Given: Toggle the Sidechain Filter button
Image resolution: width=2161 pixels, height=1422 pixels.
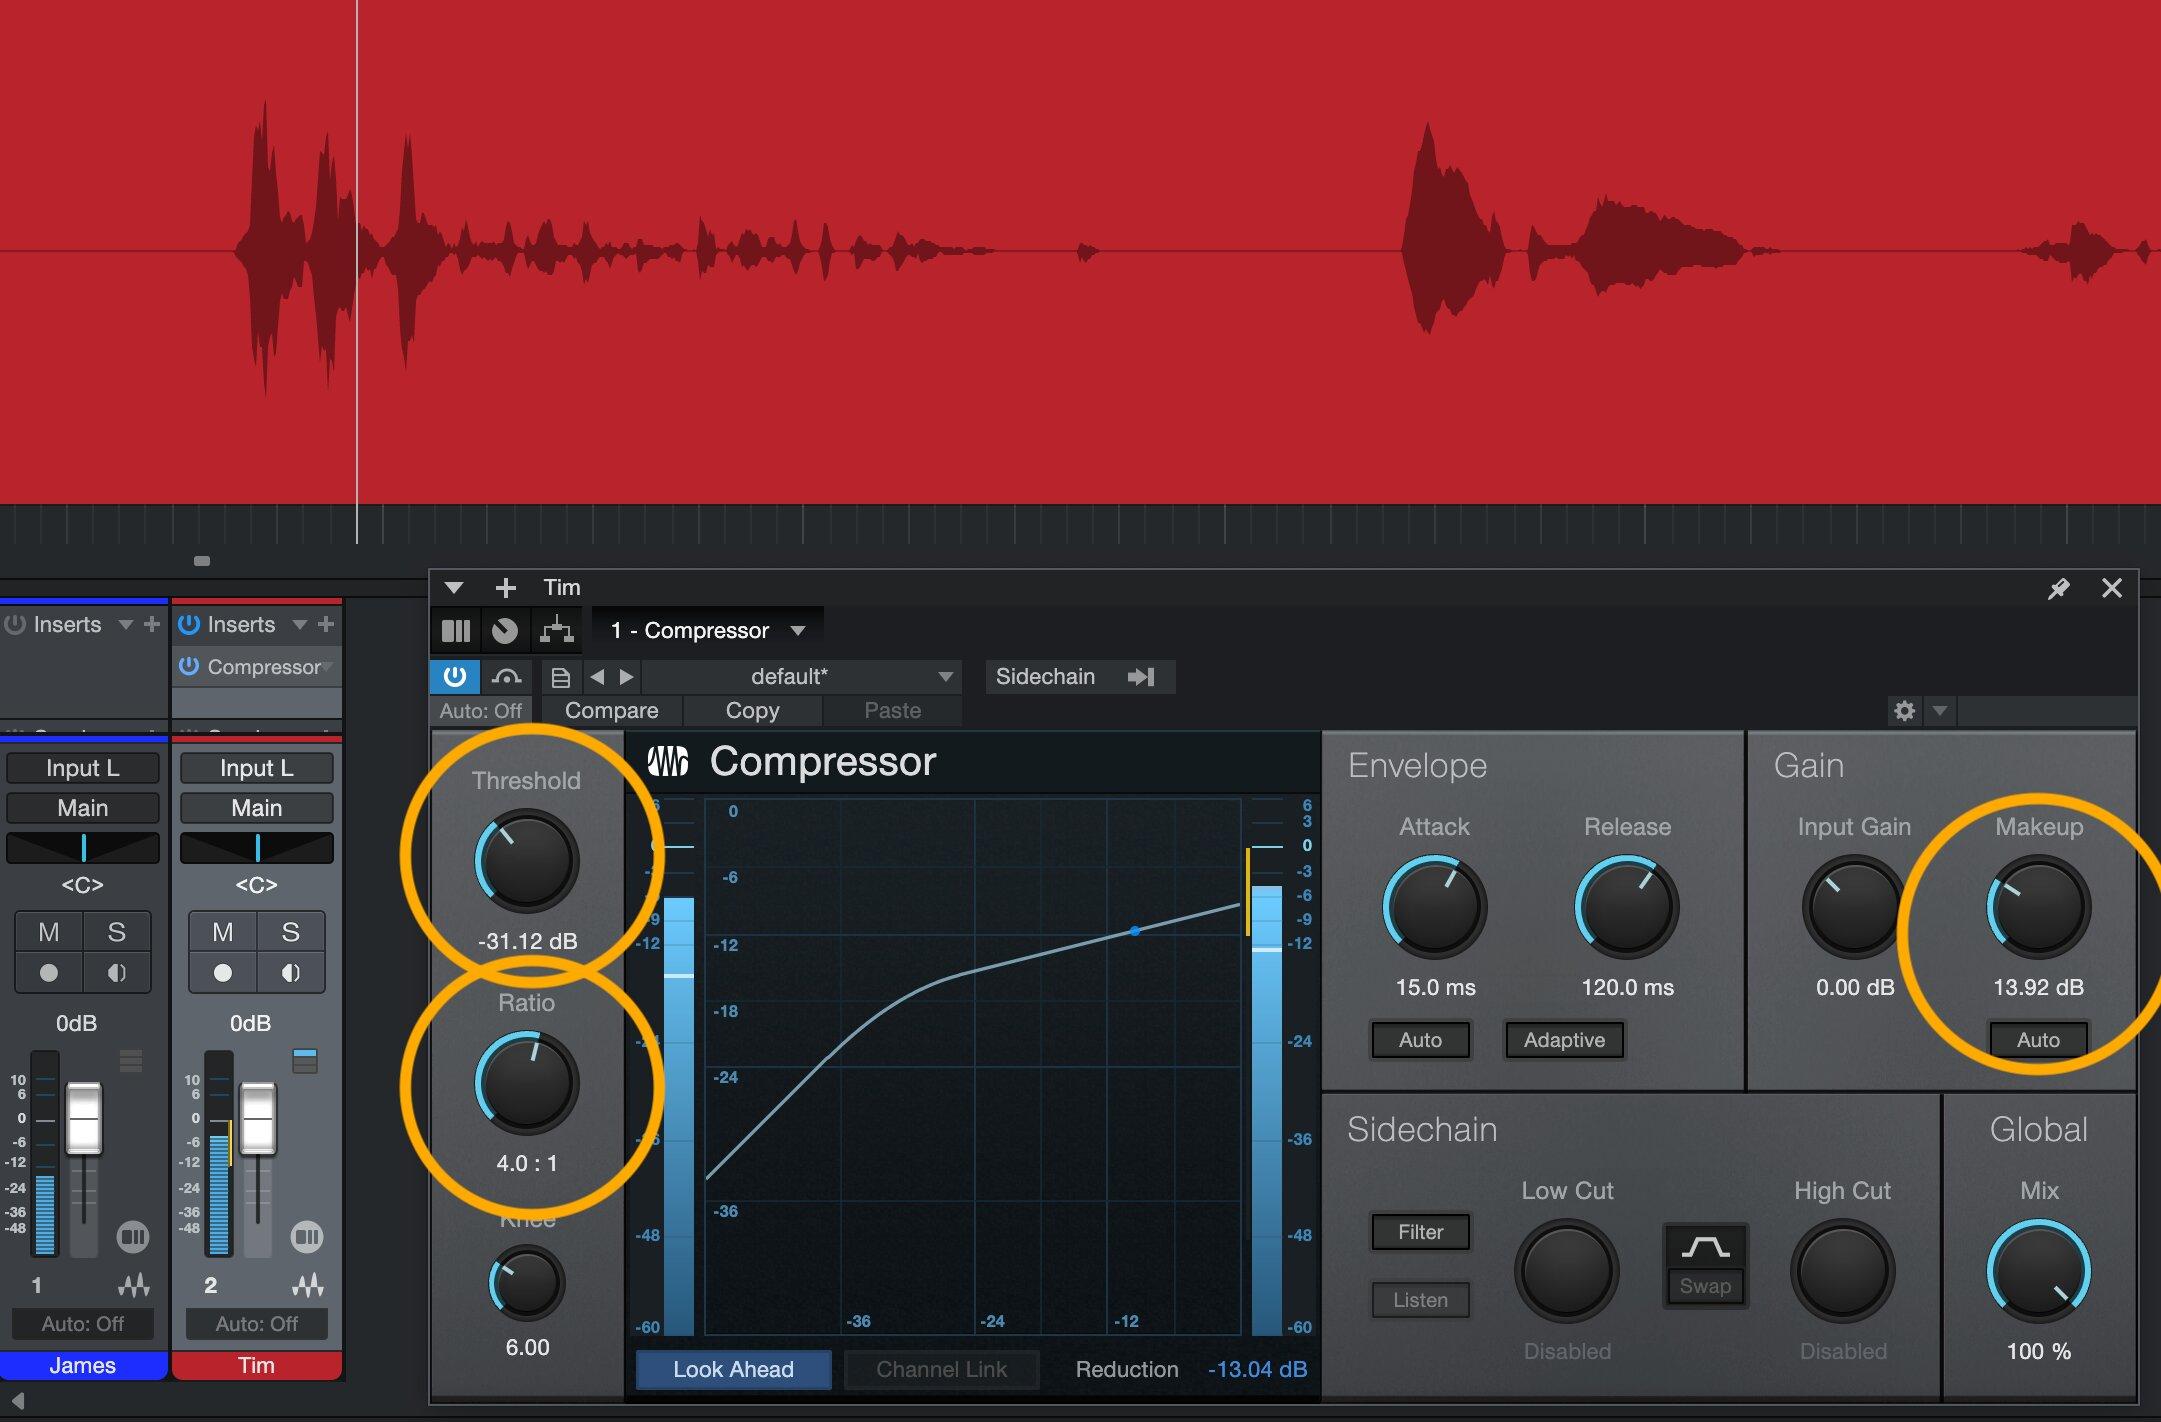Looking at the screenshot, I should tap(1420, 1232).
